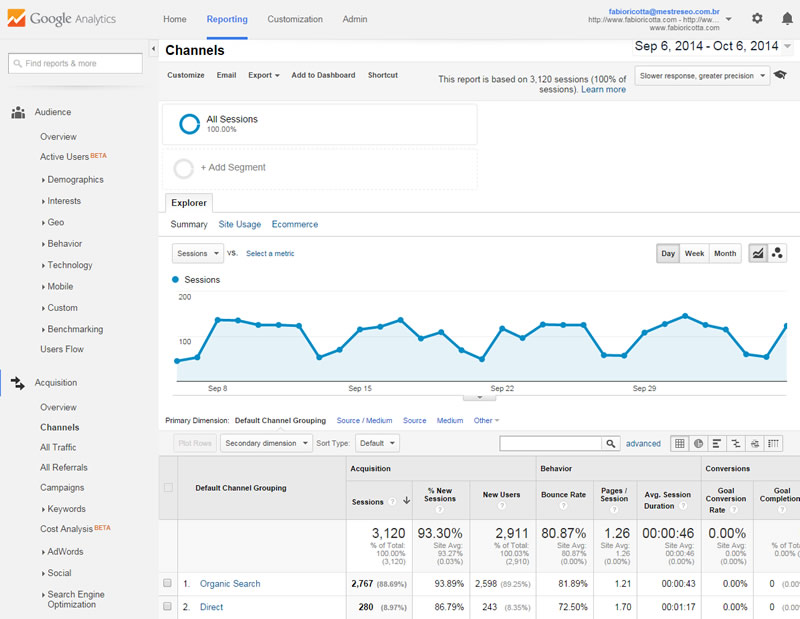Click the graduation cap help icon
This screenshot has height=619, width=800.
(x=780, y=75)
